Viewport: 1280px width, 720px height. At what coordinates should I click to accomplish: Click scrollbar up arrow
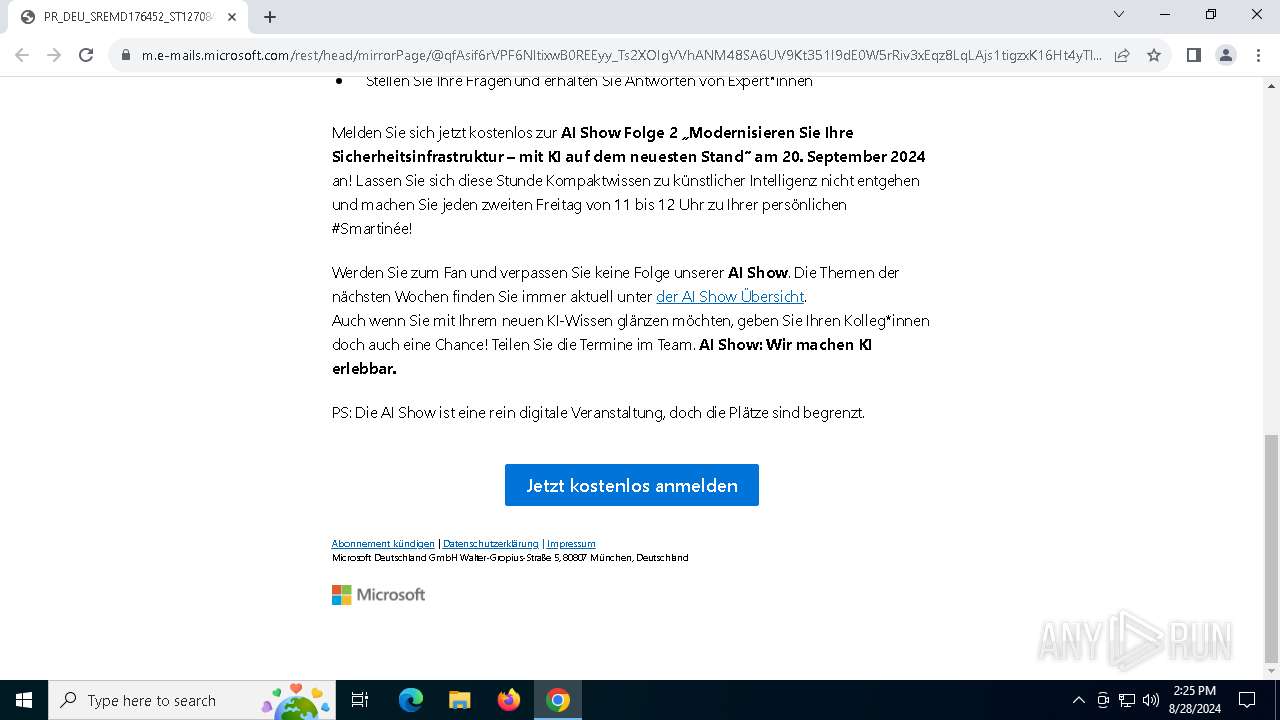pyautogui.click(x=1271, y=84)
